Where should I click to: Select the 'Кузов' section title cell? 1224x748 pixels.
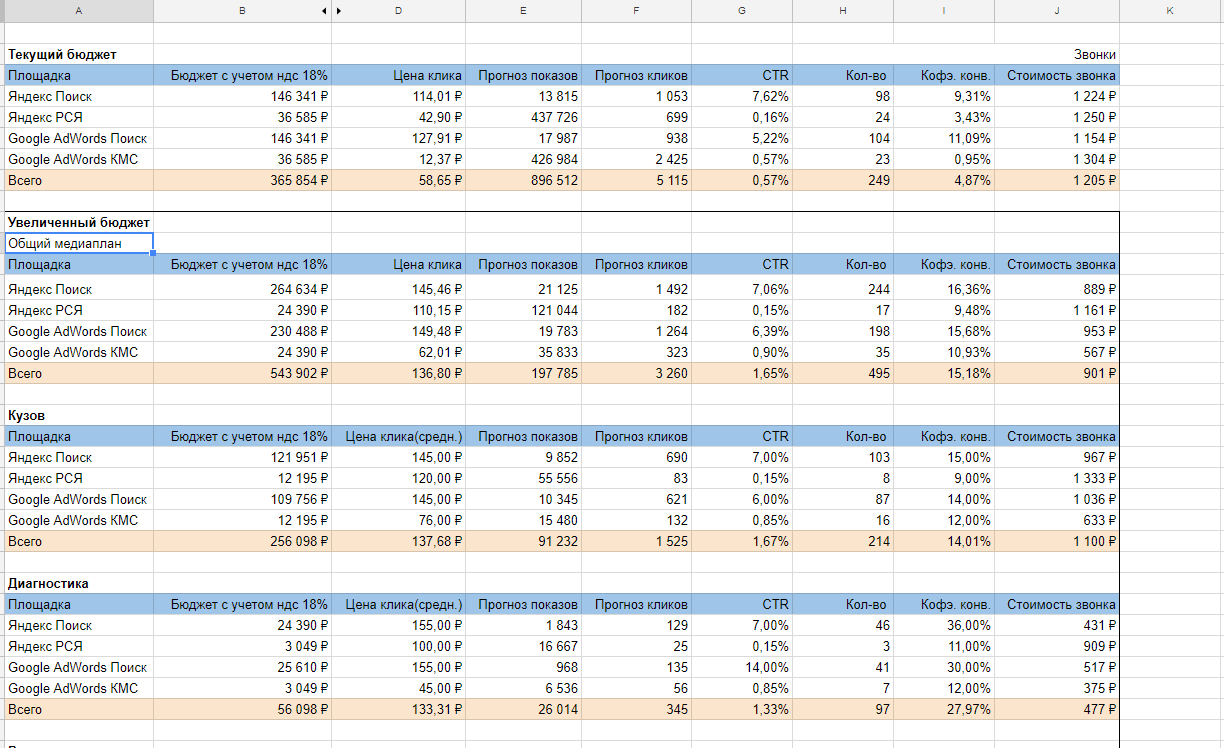pyautogui.click(x=79, y=415)
